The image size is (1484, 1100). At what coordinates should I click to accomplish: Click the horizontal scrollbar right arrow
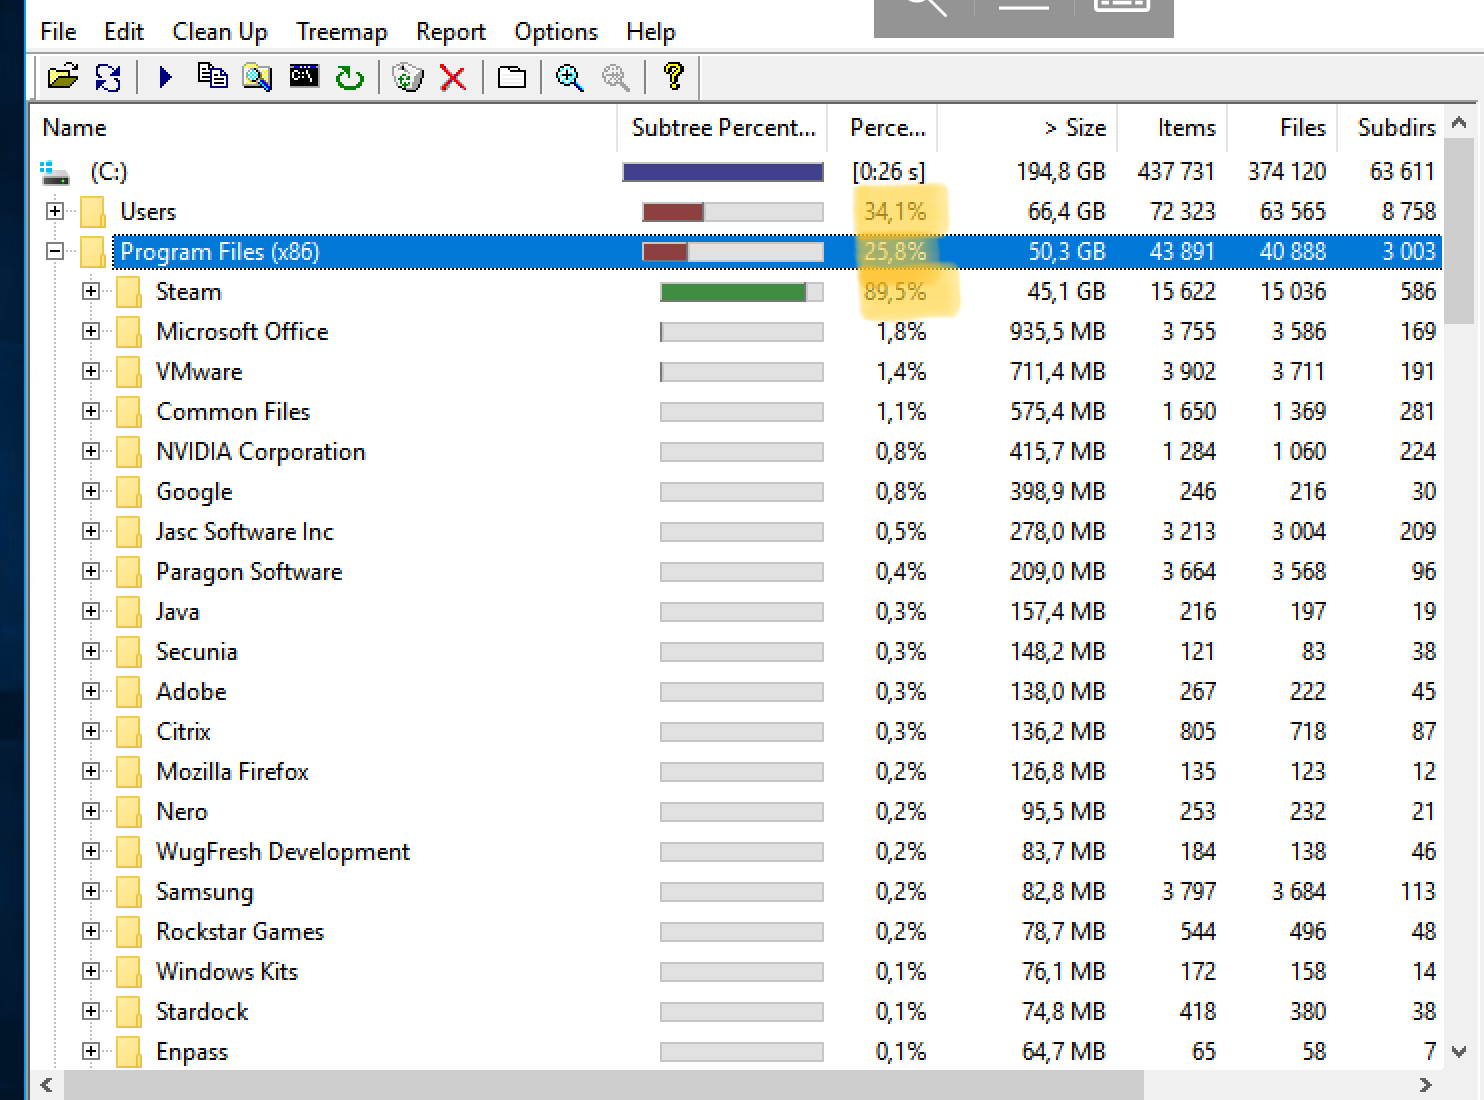tap(1425, 1085)
